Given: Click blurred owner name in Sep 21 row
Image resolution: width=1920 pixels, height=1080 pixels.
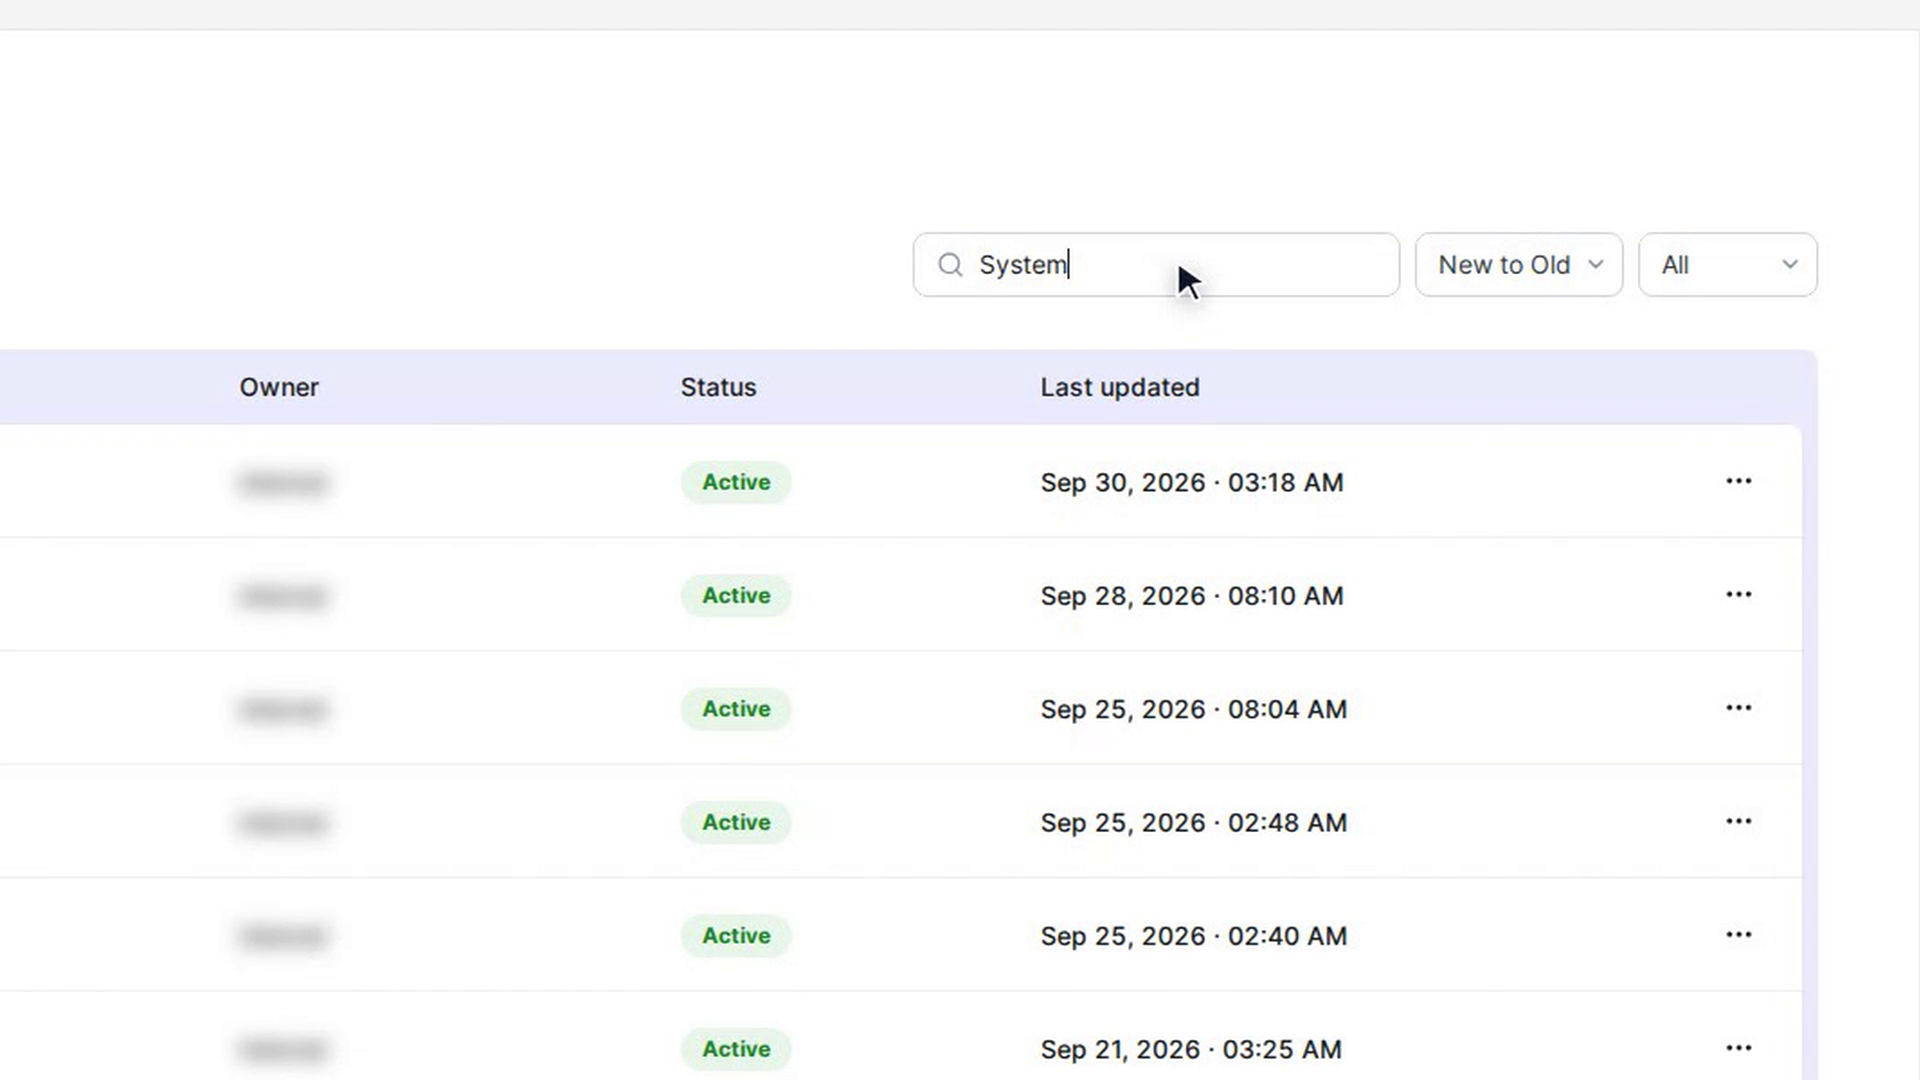Looking at the screenshot, I should pyautogui.click(x=283, y=1050).
